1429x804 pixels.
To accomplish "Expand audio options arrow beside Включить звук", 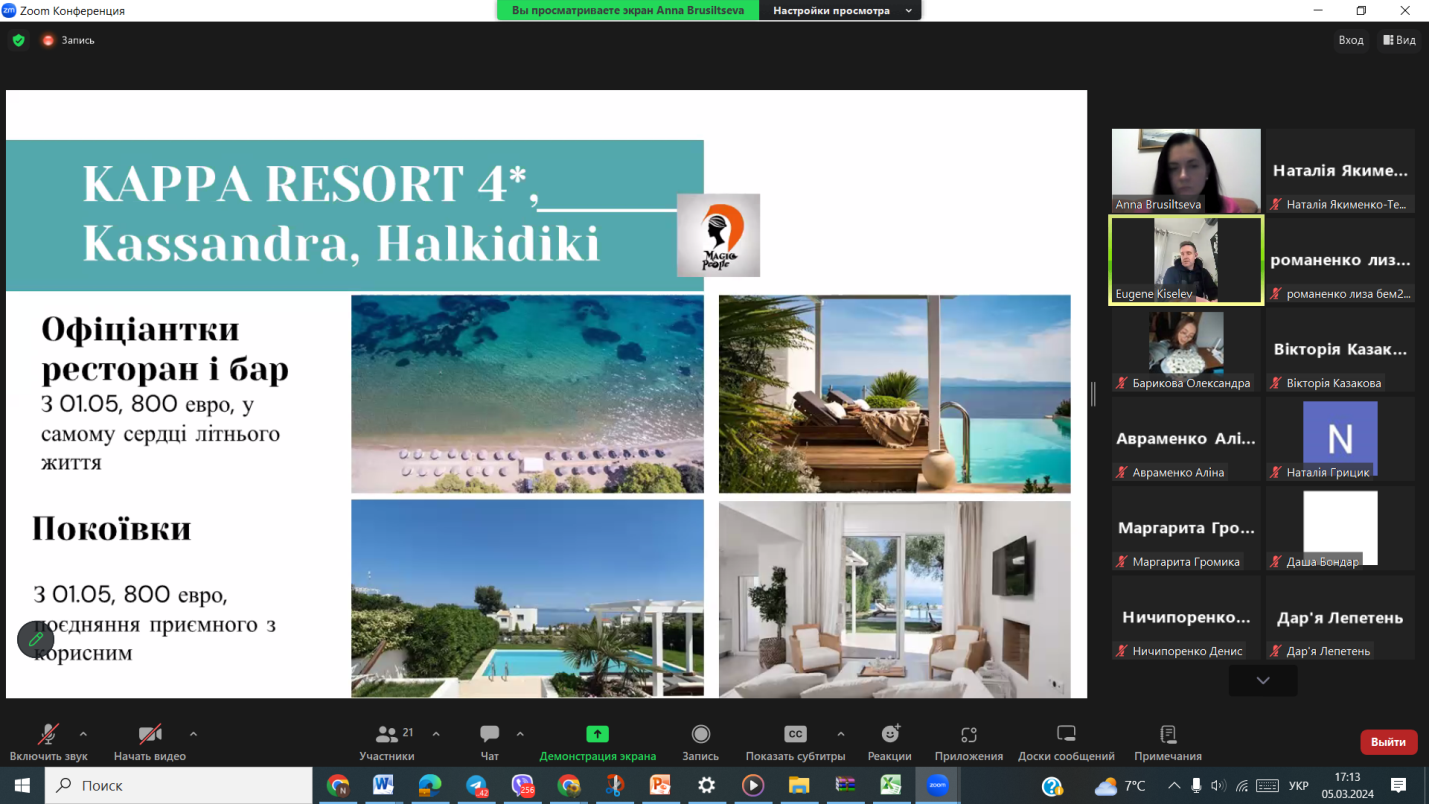I will (x=83, y=734).
